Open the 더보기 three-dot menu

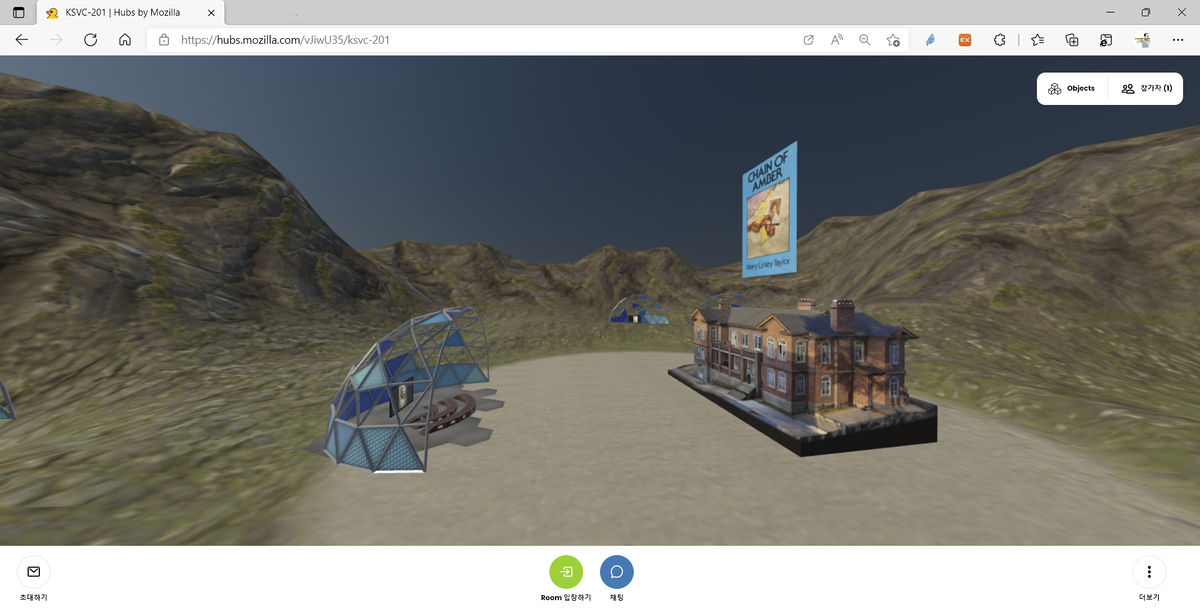[x=1149, y=572]
